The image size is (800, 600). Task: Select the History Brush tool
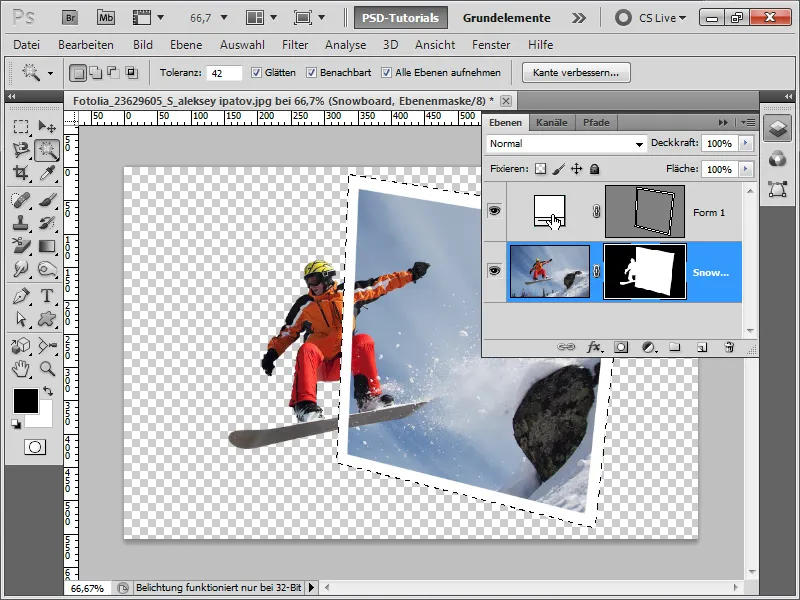[47, 223]
